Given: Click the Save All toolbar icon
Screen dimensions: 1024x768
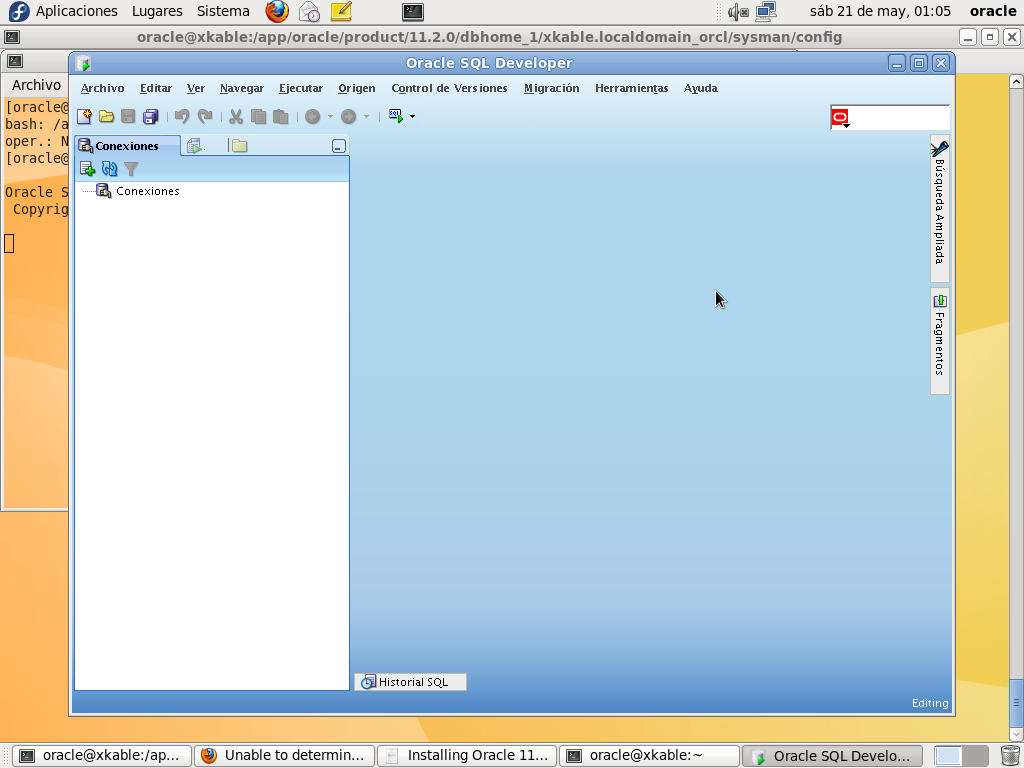Looking at the screenshot, I should tap(151, 116).
